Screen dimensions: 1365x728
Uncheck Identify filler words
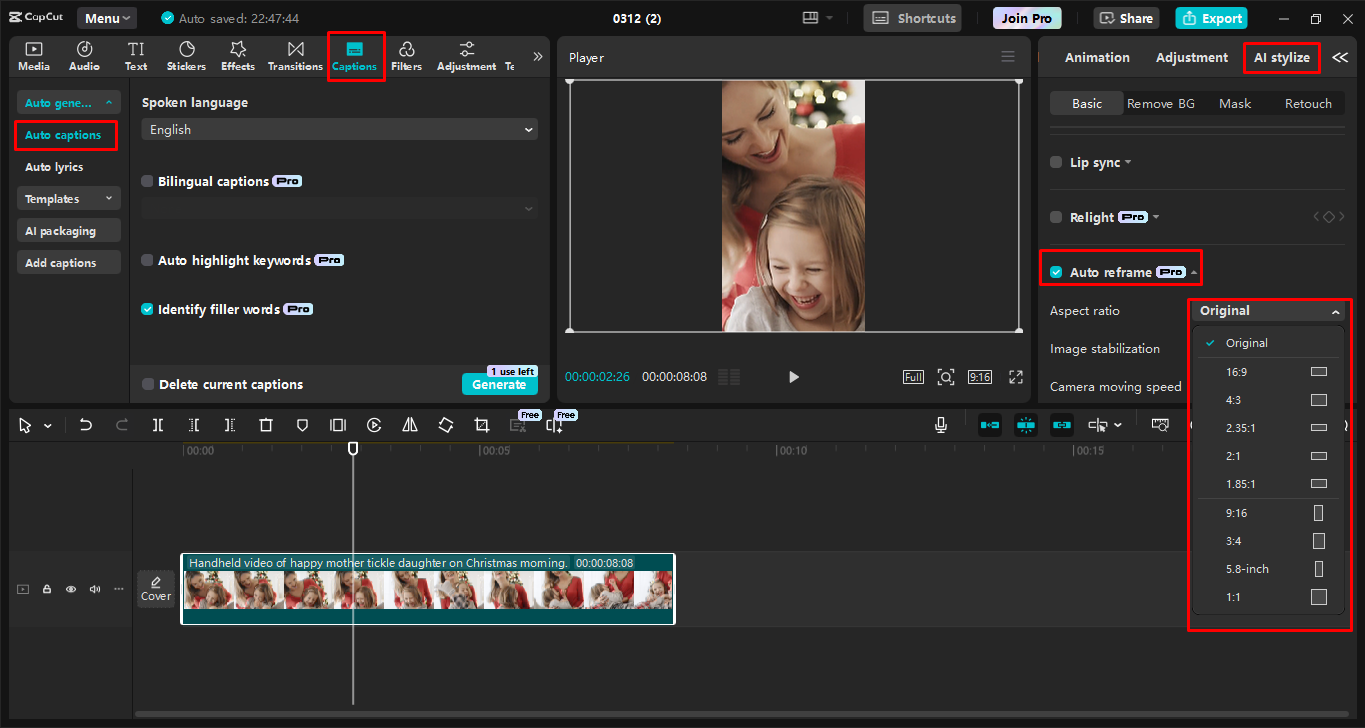tap(147, 309)
